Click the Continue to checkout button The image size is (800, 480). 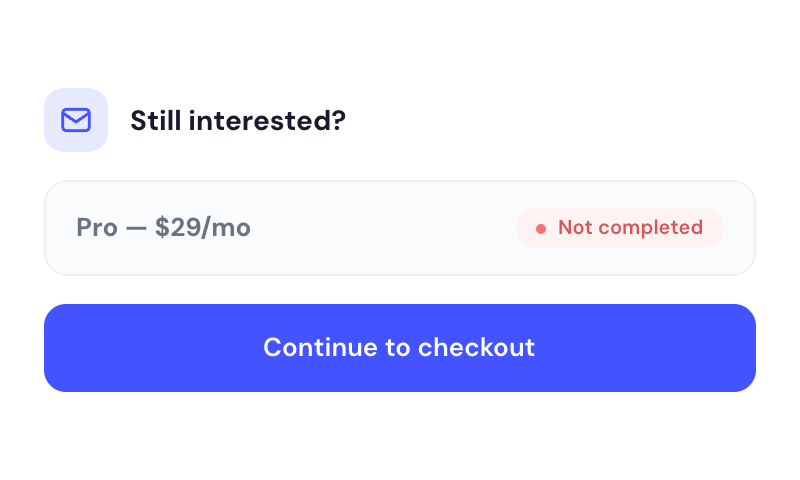399,348
